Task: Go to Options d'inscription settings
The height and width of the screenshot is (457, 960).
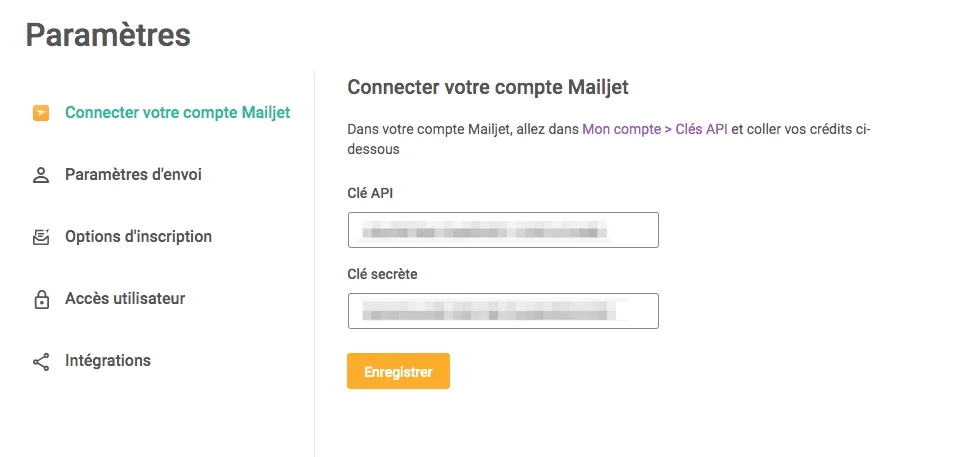Action: pos(138,236)
